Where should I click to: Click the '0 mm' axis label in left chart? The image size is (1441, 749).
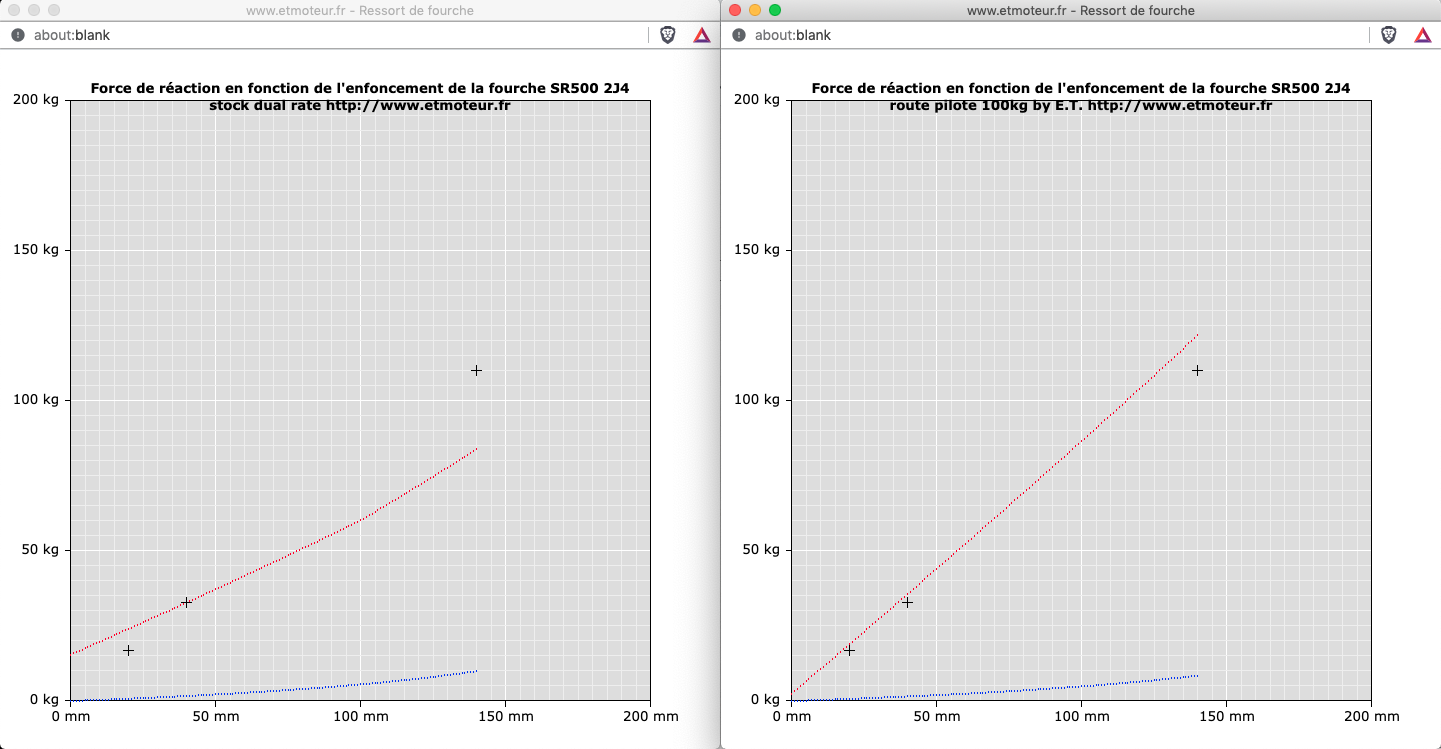(x=70, y=717)
